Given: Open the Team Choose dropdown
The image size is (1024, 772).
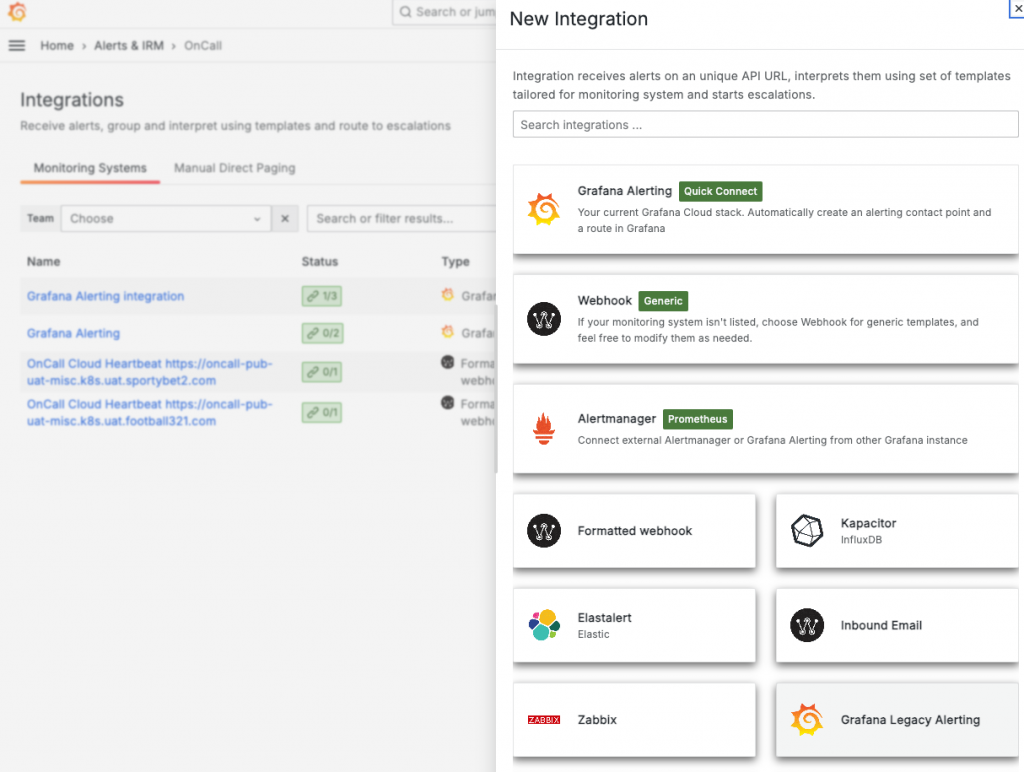Looking at the screenshot, I should click(165, 218).
